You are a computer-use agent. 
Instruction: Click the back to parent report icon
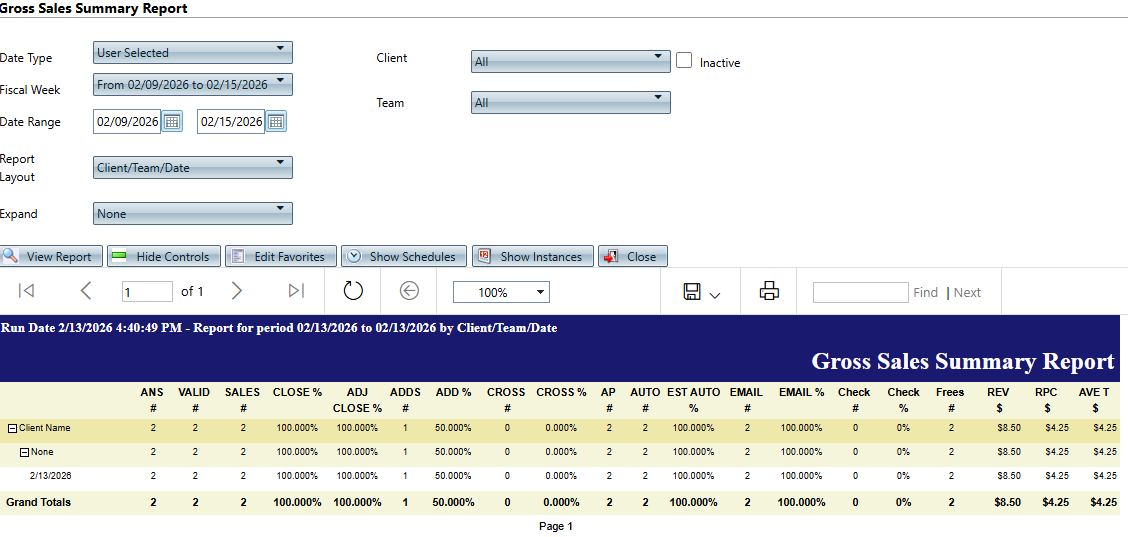tap(409, 291)
